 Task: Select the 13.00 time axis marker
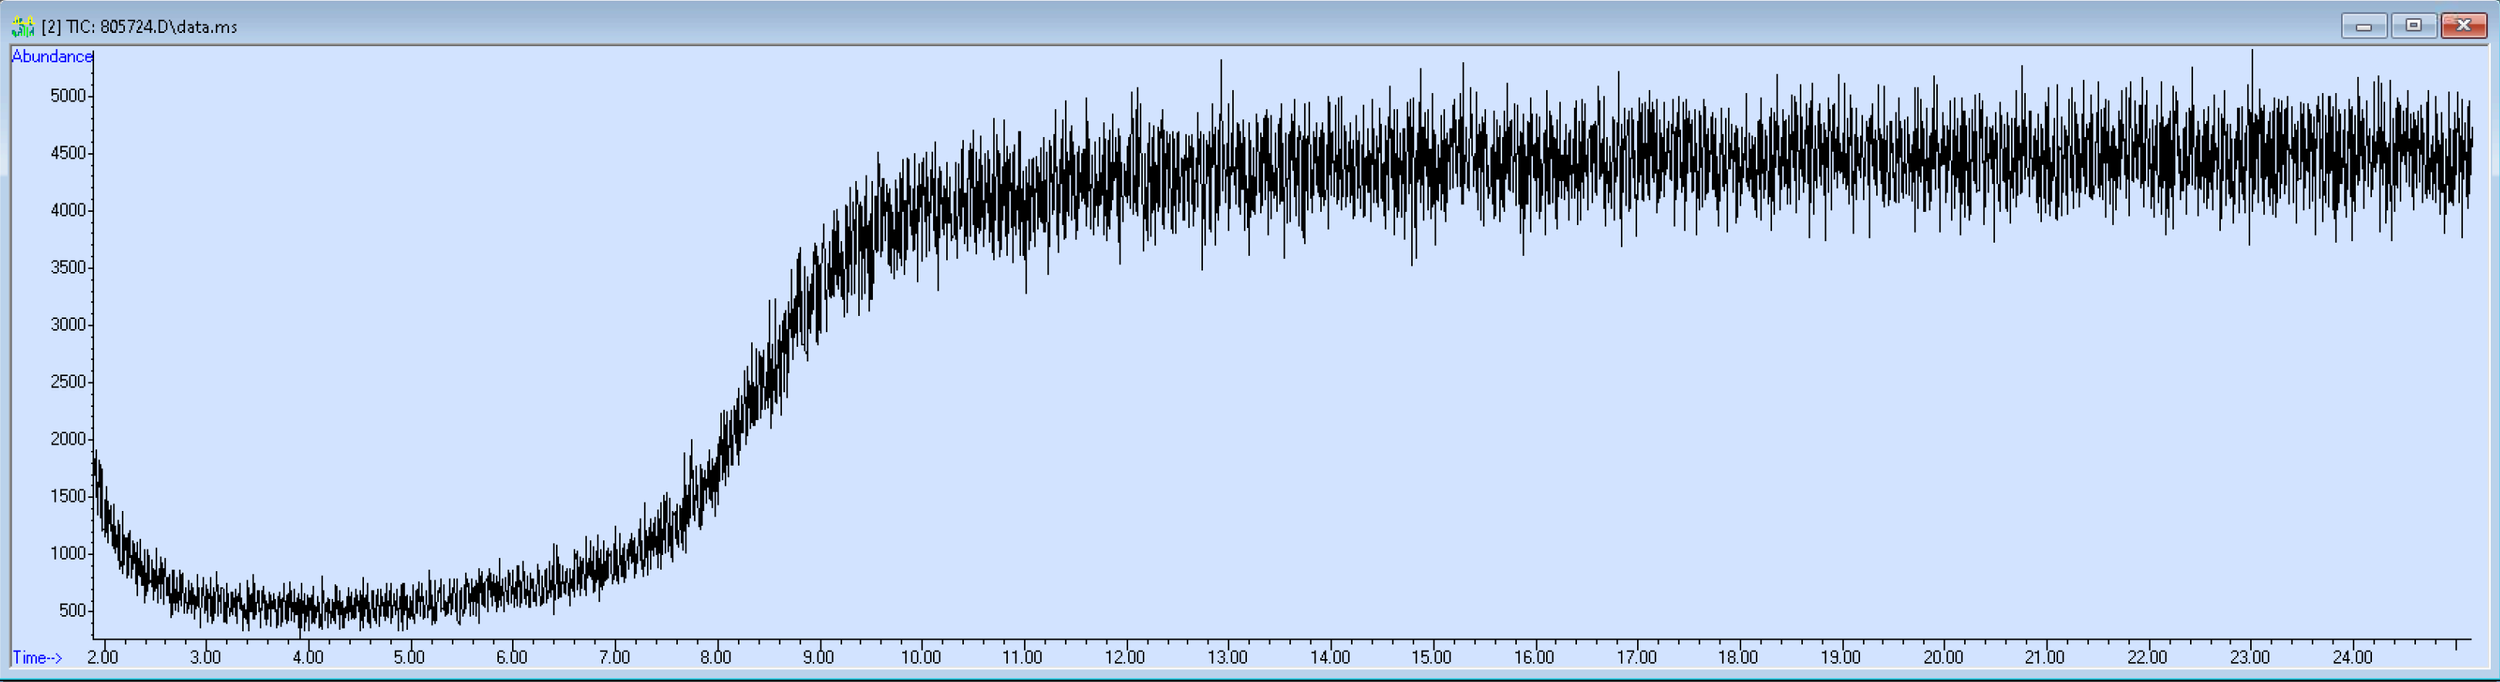[1227, 657]
